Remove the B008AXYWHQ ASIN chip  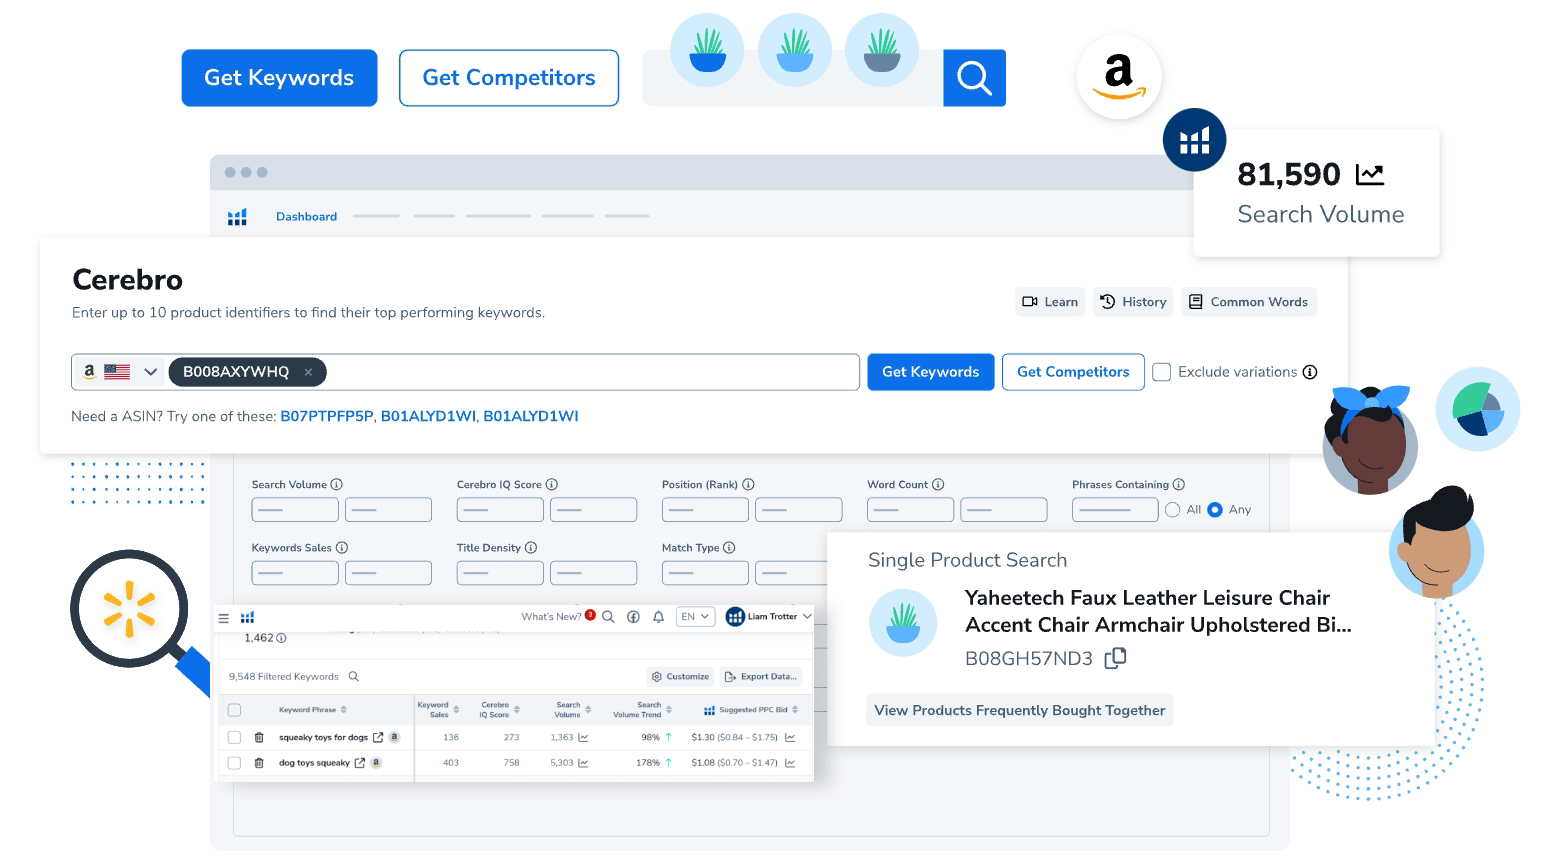pyautogui.click(x=308, y=372)
